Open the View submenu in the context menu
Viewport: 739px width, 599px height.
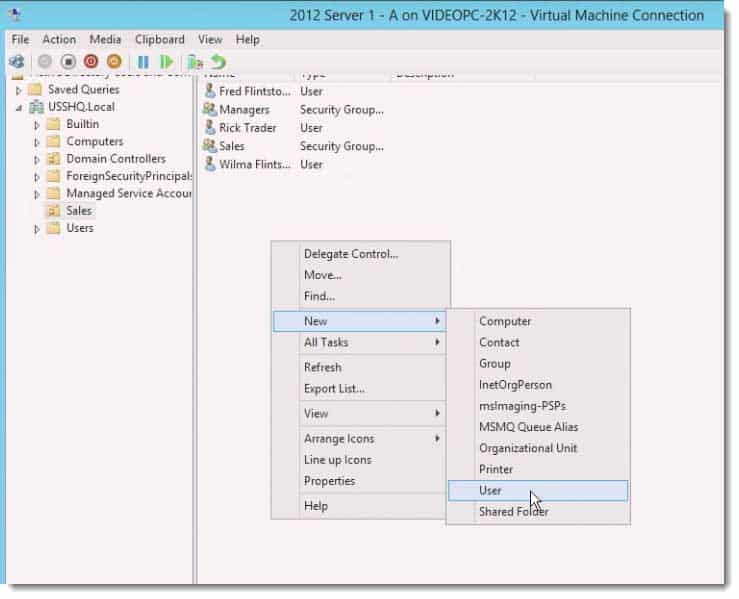pos(359,413)
